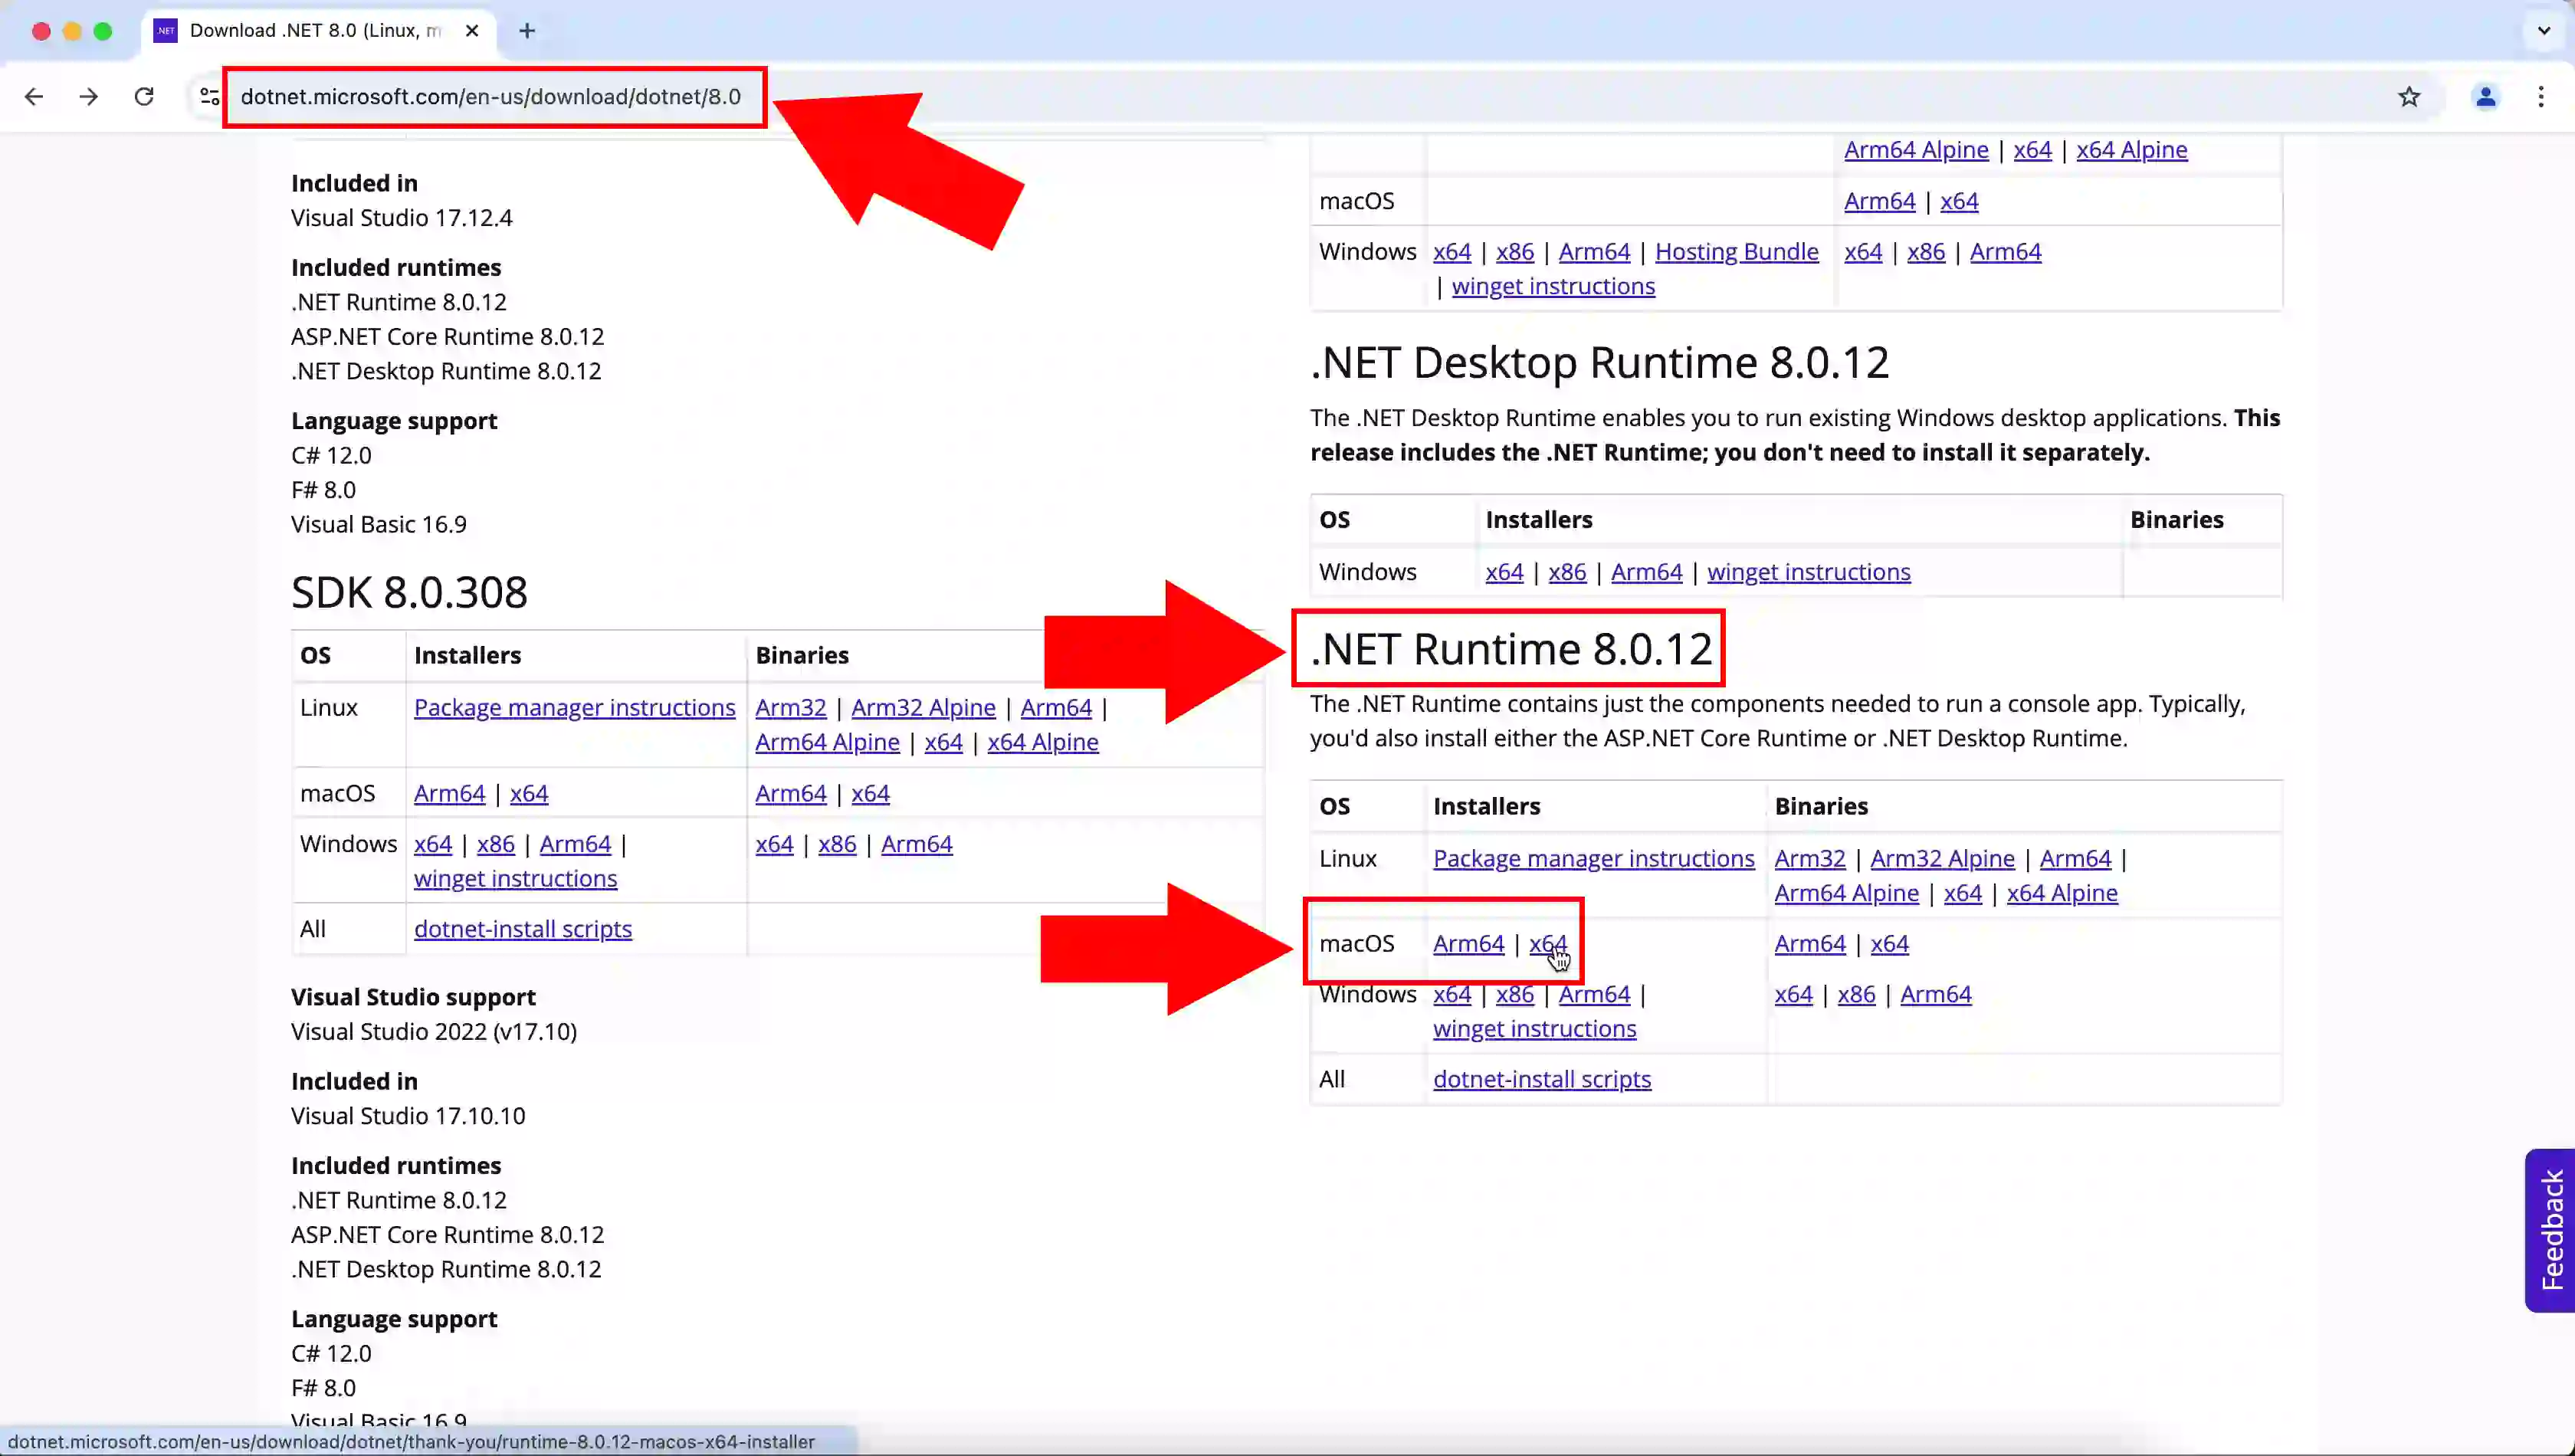Download .NET Desktop Runtime Windows x64 installer
The image size is (2575, 1456).
tap(1504, 572)
